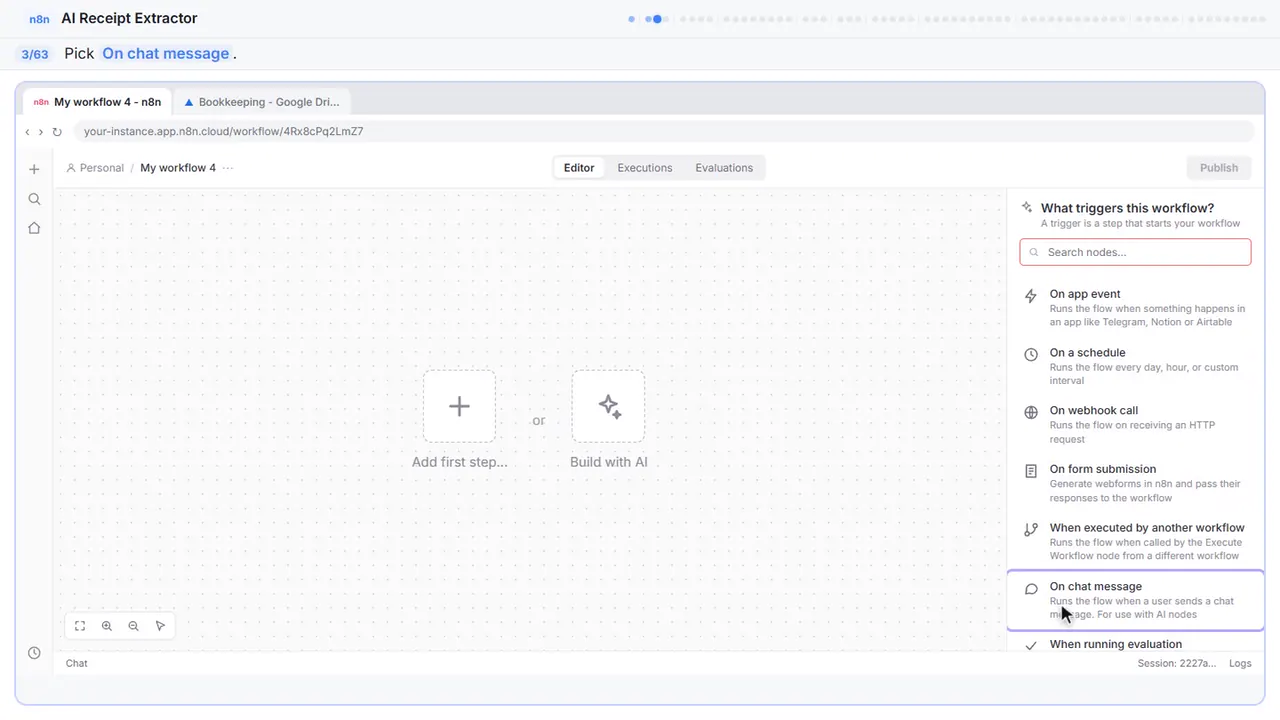This screenshot has height=720, width=1280.
Task: Open search from the left sidebar
Action: 34,199
